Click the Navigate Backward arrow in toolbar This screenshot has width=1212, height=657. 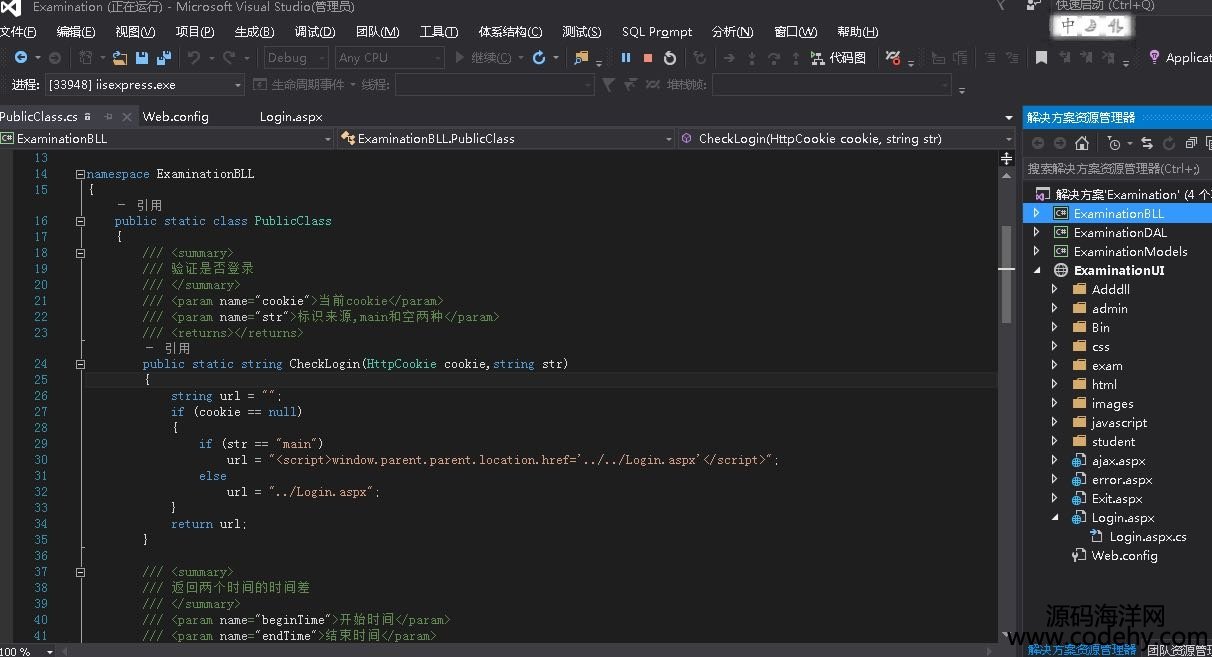click(20, 58)
